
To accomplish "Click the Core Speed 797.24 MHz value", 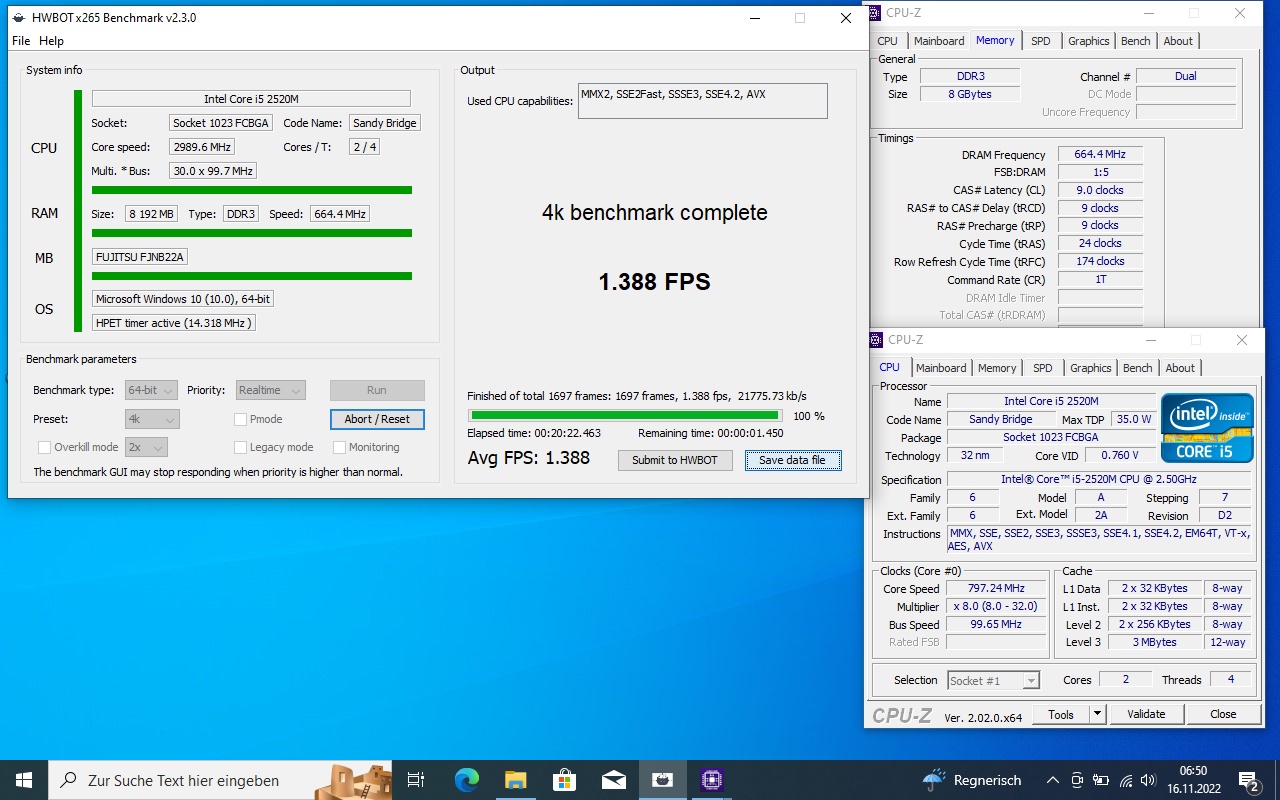I will pos(996,588).
